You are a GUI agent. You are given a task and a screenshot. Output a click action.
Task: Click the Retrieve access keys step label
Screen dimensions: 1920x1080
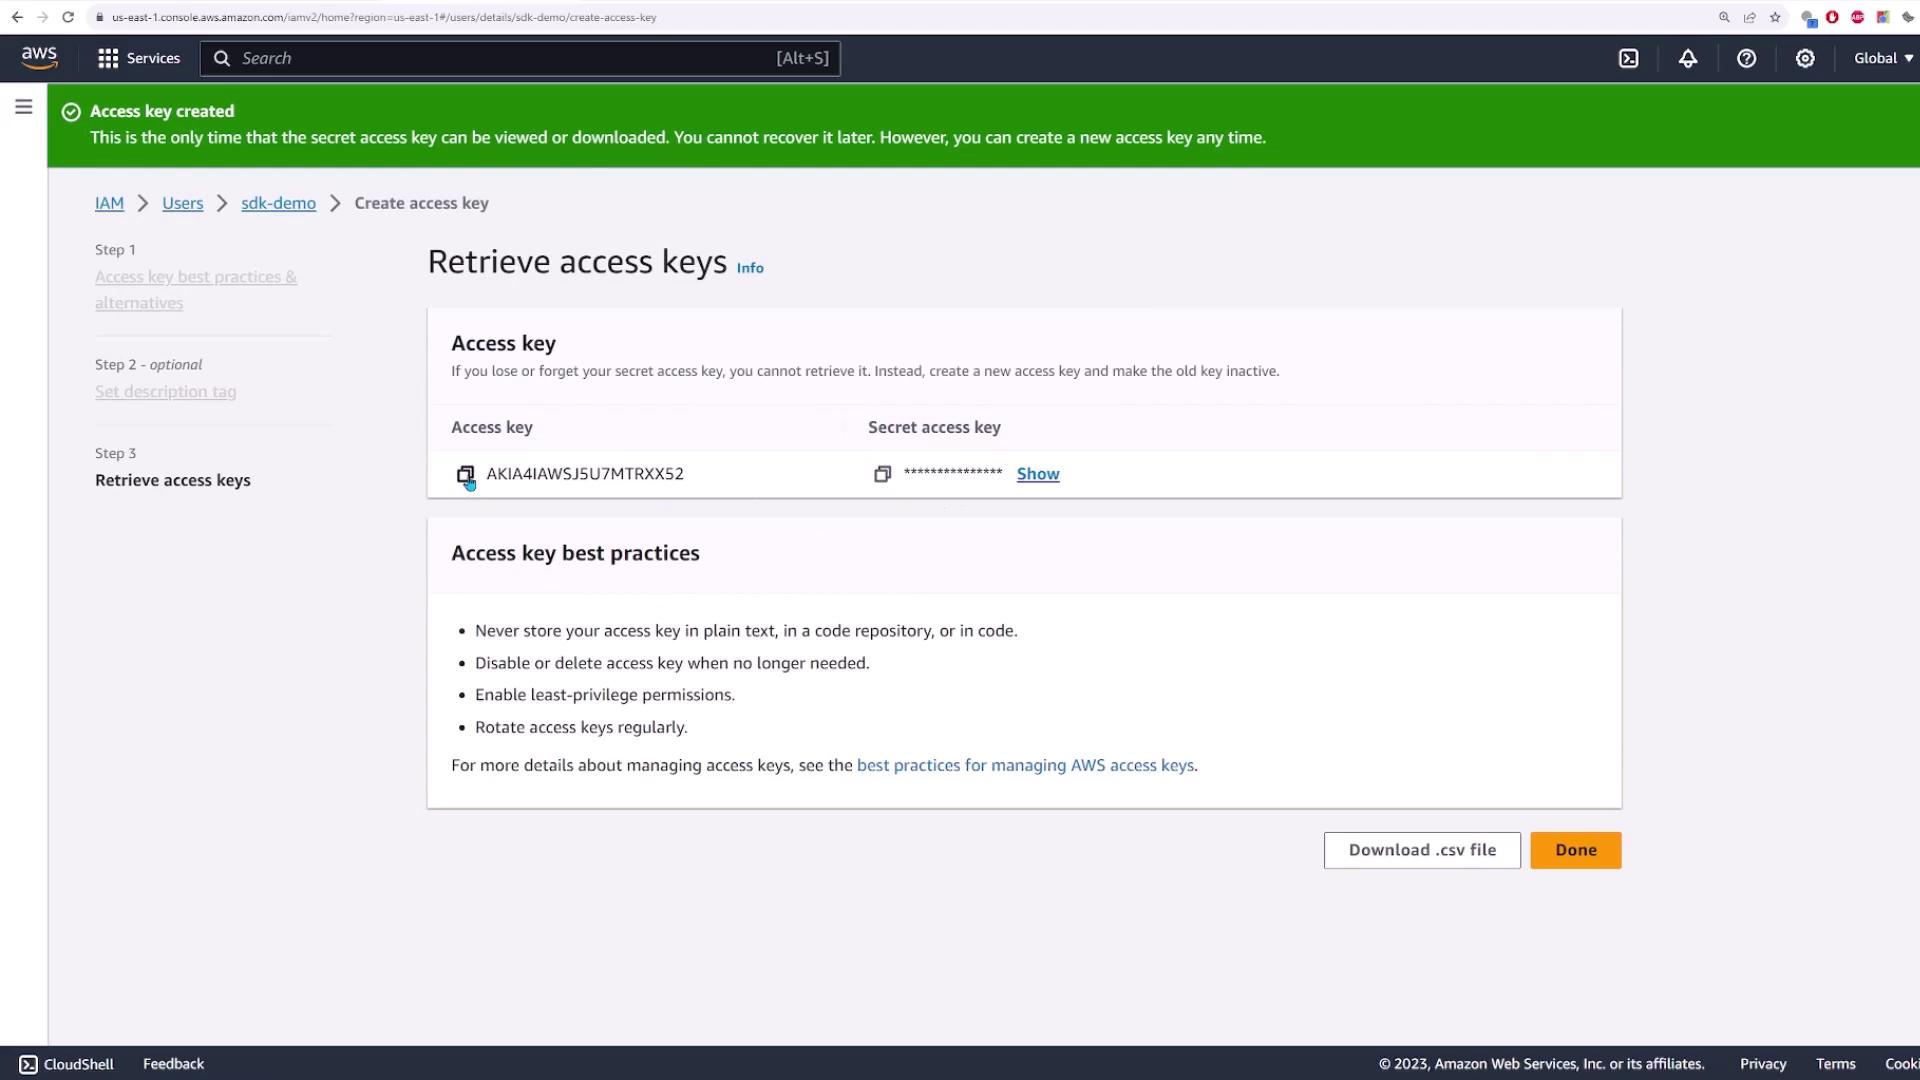173,481
